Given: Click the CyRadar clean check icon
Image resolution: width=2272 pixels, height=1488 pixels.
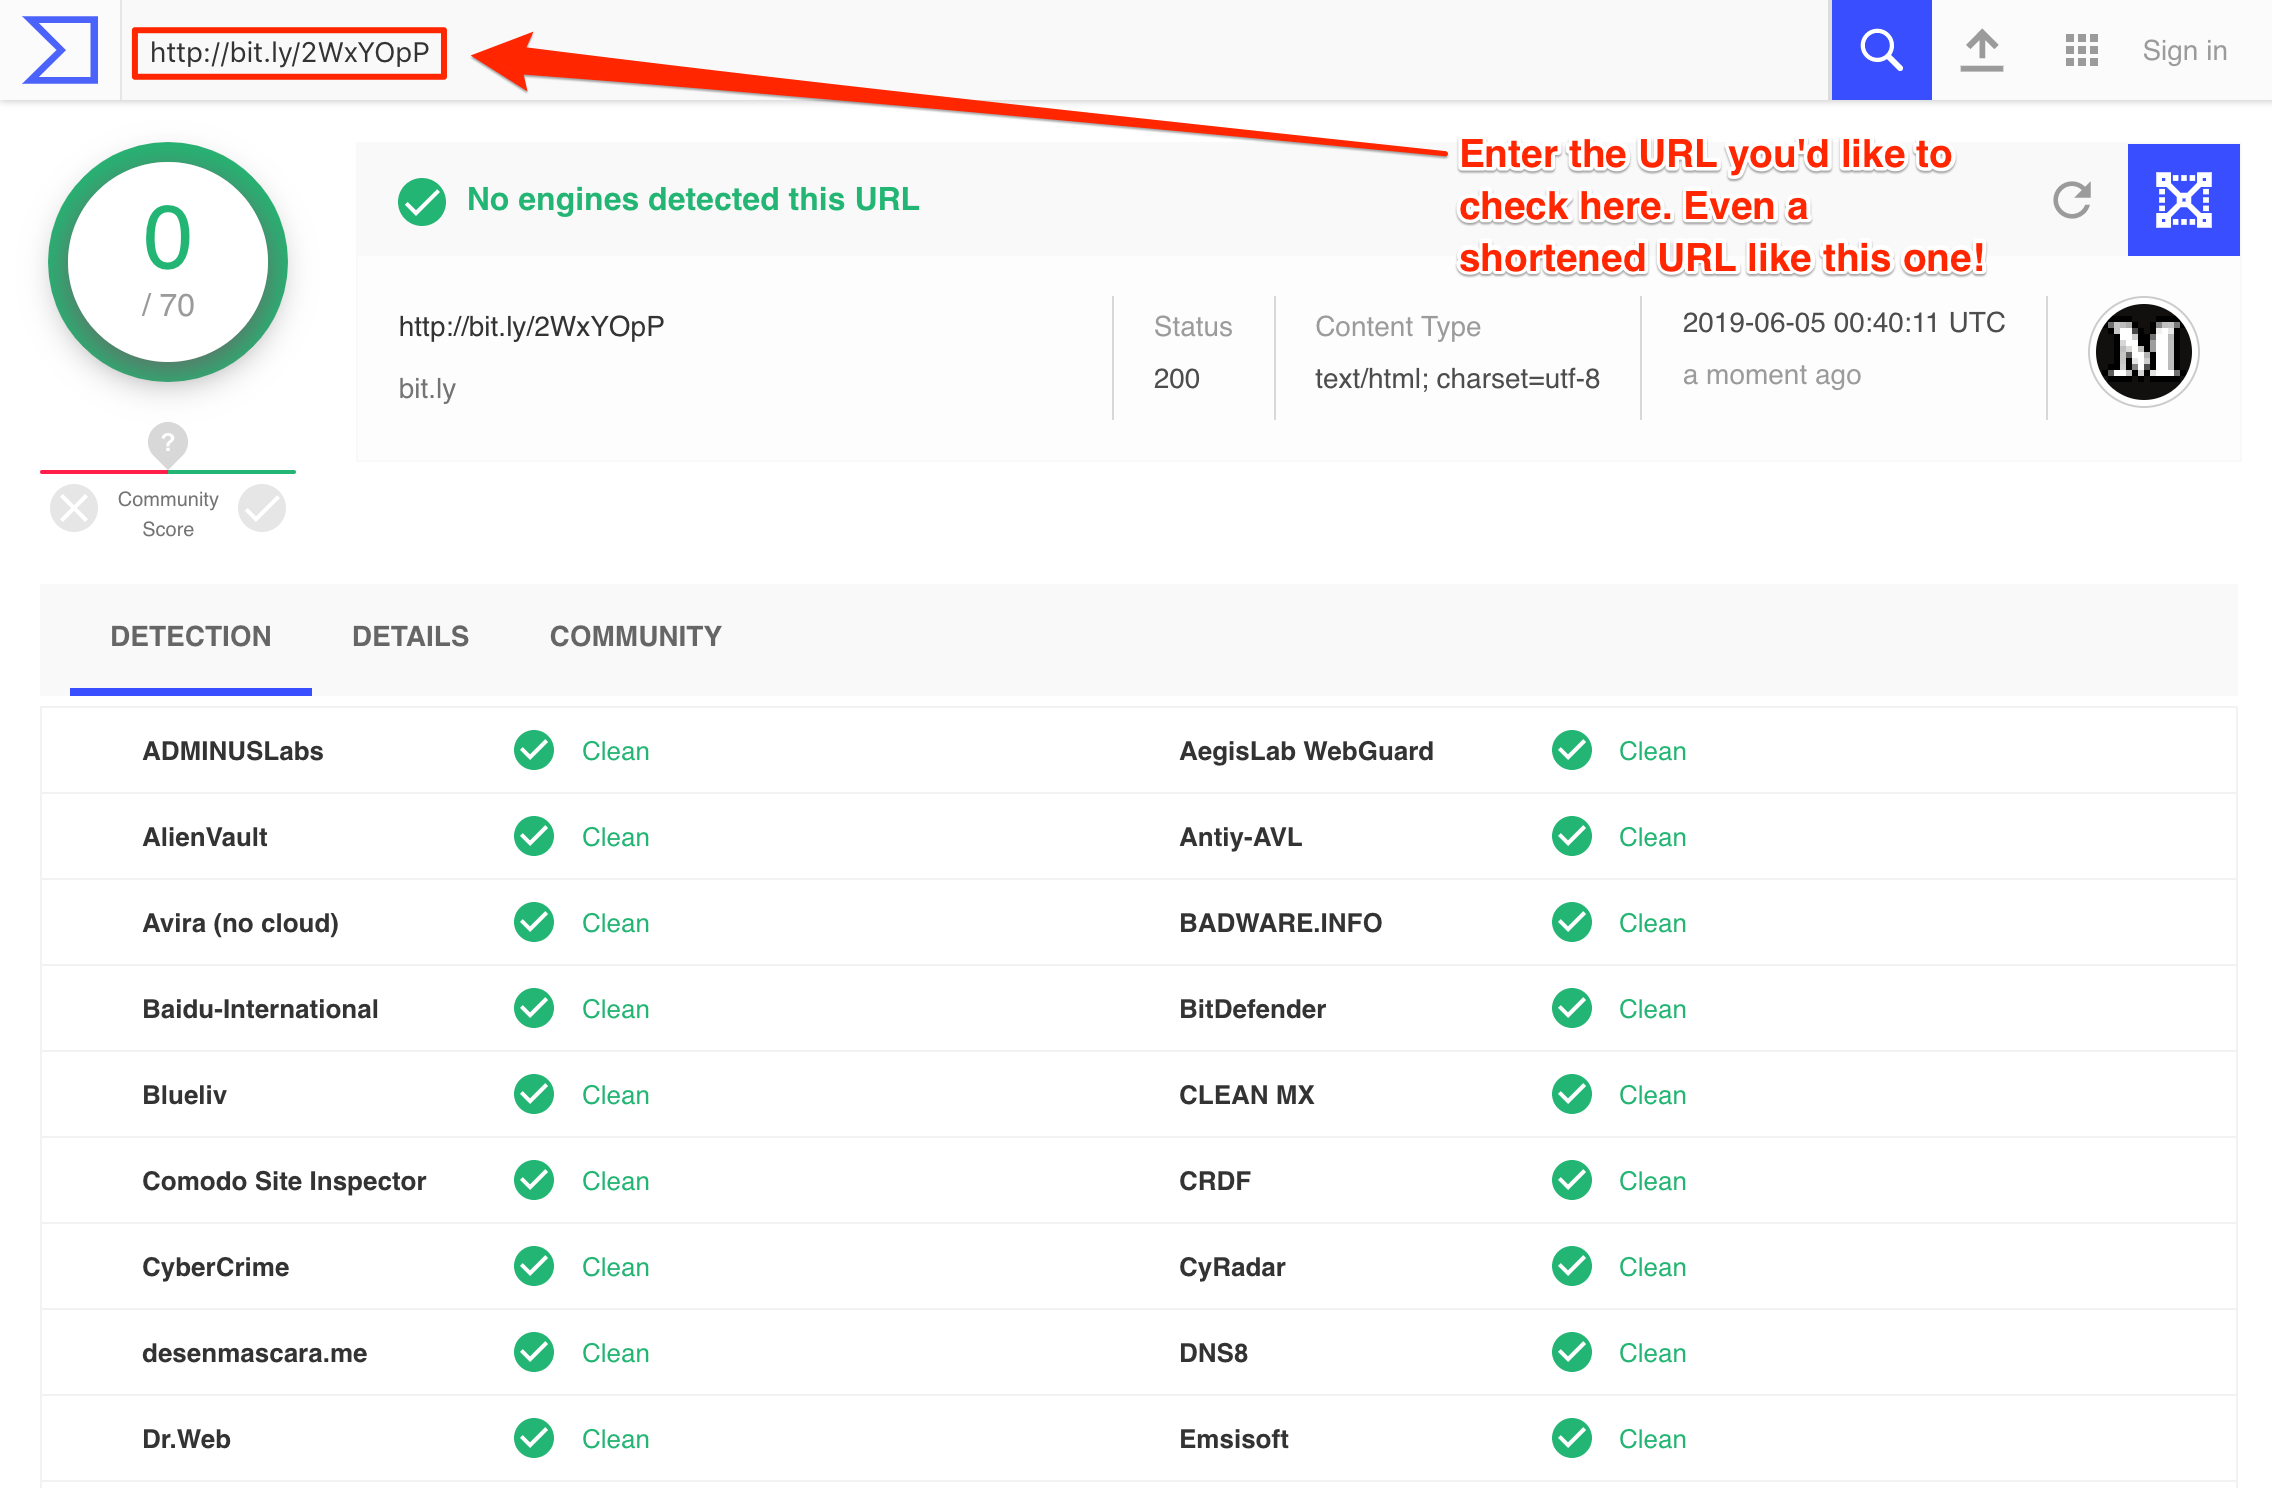Looking at the screenshot, I should (x=1572, y=1266).
